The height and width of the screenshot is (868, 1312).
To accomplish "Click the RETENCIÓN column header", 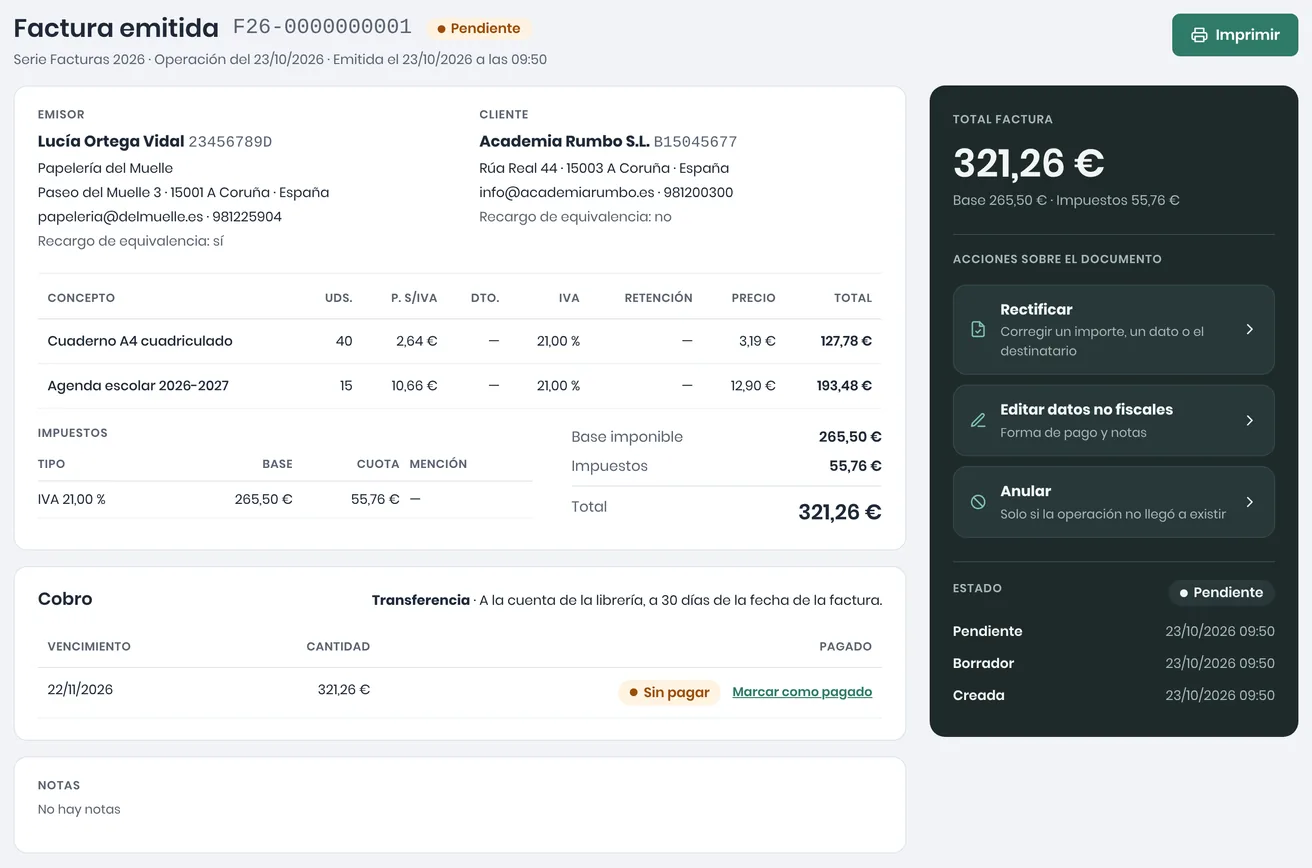I will 658,298.
